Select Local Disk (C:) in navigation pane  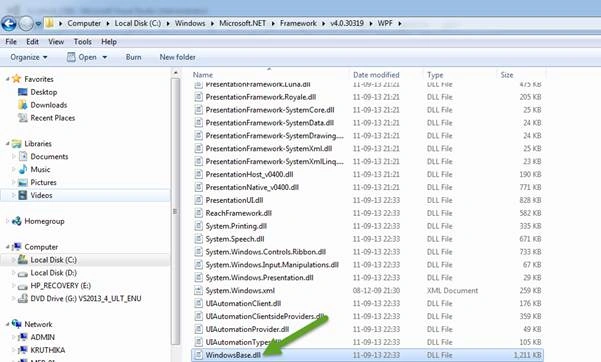click(x=53, y=260)
